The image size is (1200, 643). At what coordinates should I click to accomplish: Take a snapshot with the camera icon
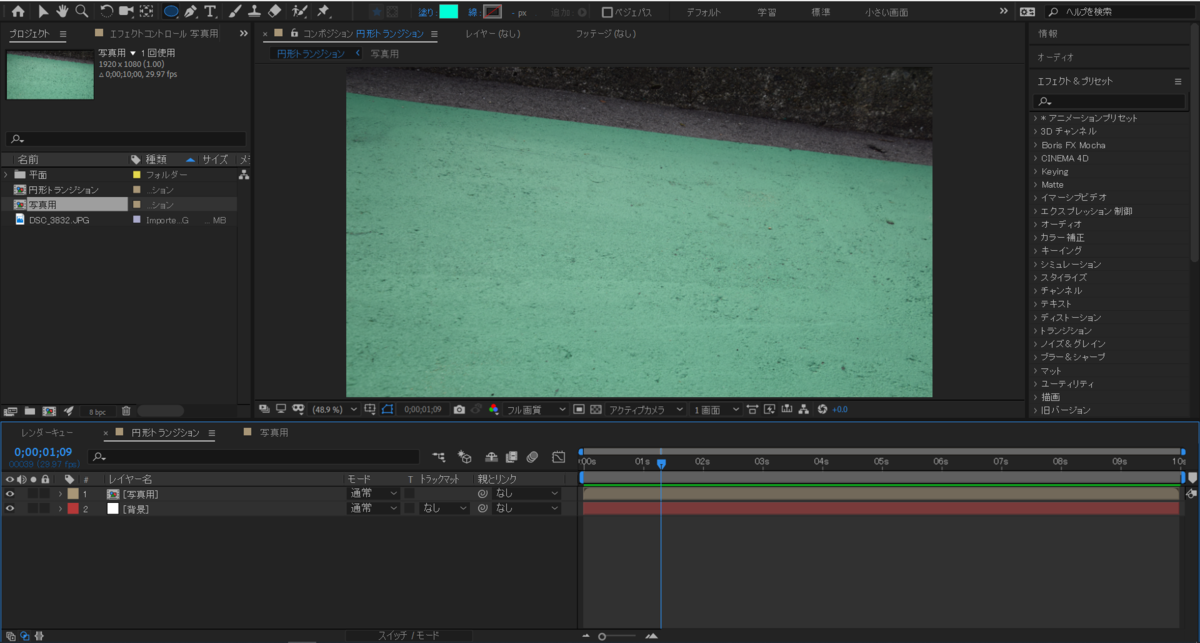click(x=459, y=409)
